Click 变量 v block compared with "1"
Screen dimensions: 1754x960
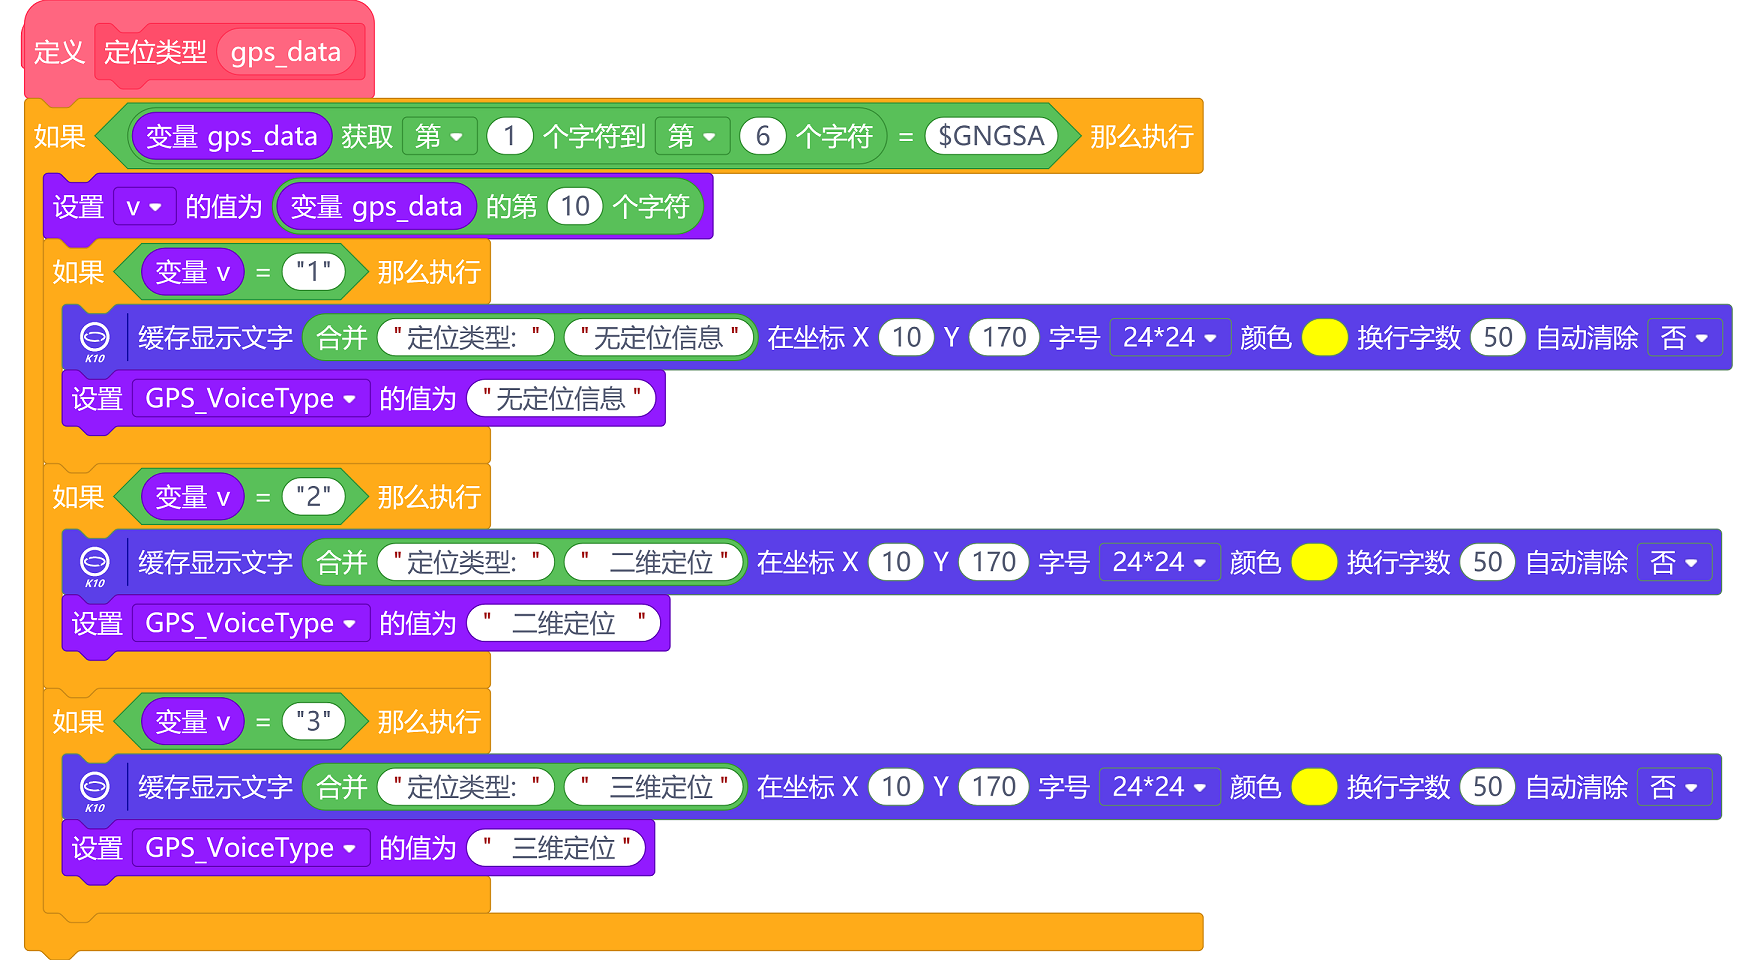click(x=193, y=272)
